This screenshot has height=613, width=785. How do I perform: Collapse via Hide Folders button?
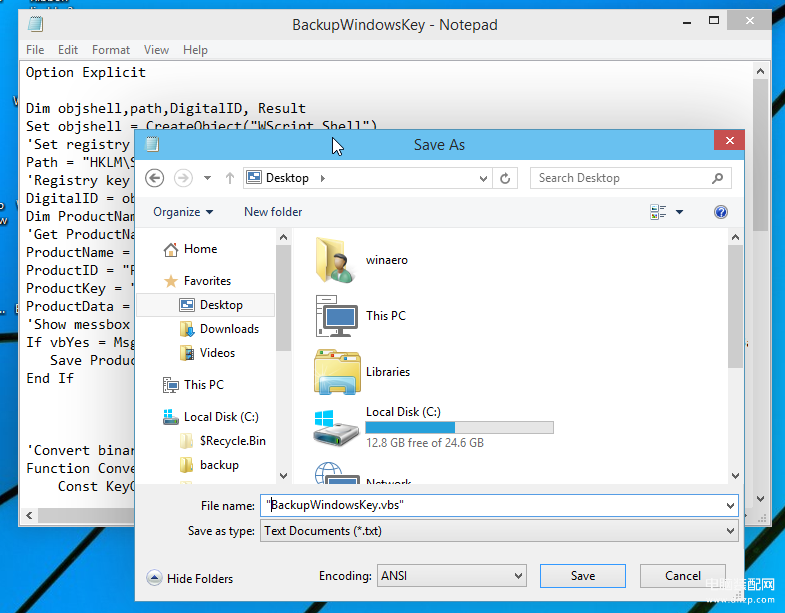190,578
